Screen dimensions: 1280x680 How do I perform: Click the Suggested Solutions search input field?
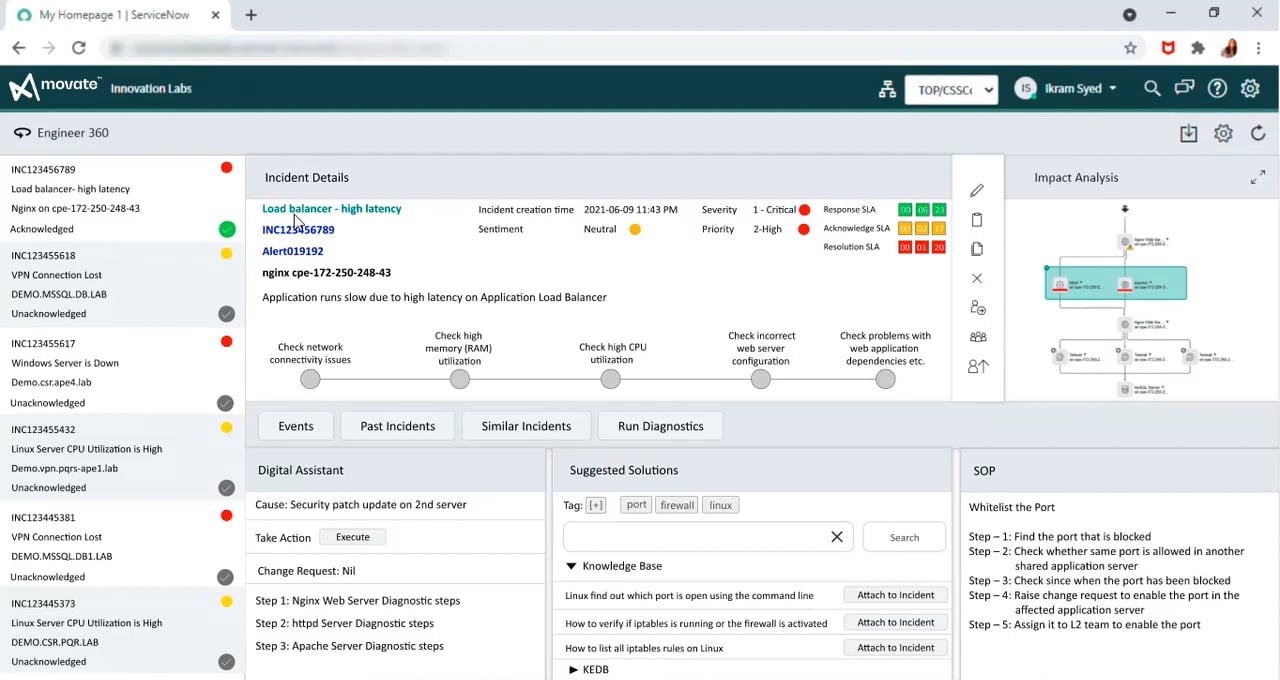[x=696, y=537]
